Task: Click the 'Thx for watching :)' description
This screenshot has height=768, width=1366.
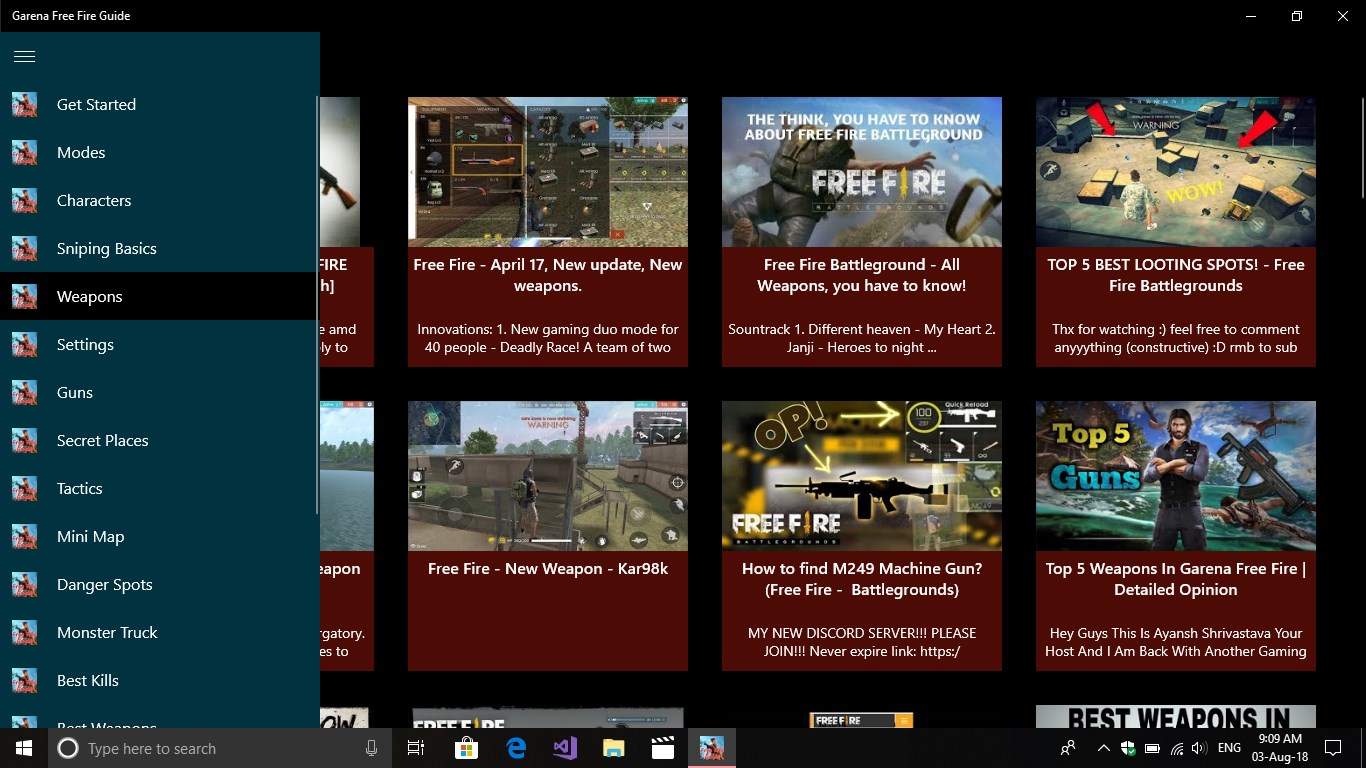Action: coord(1176,338)
